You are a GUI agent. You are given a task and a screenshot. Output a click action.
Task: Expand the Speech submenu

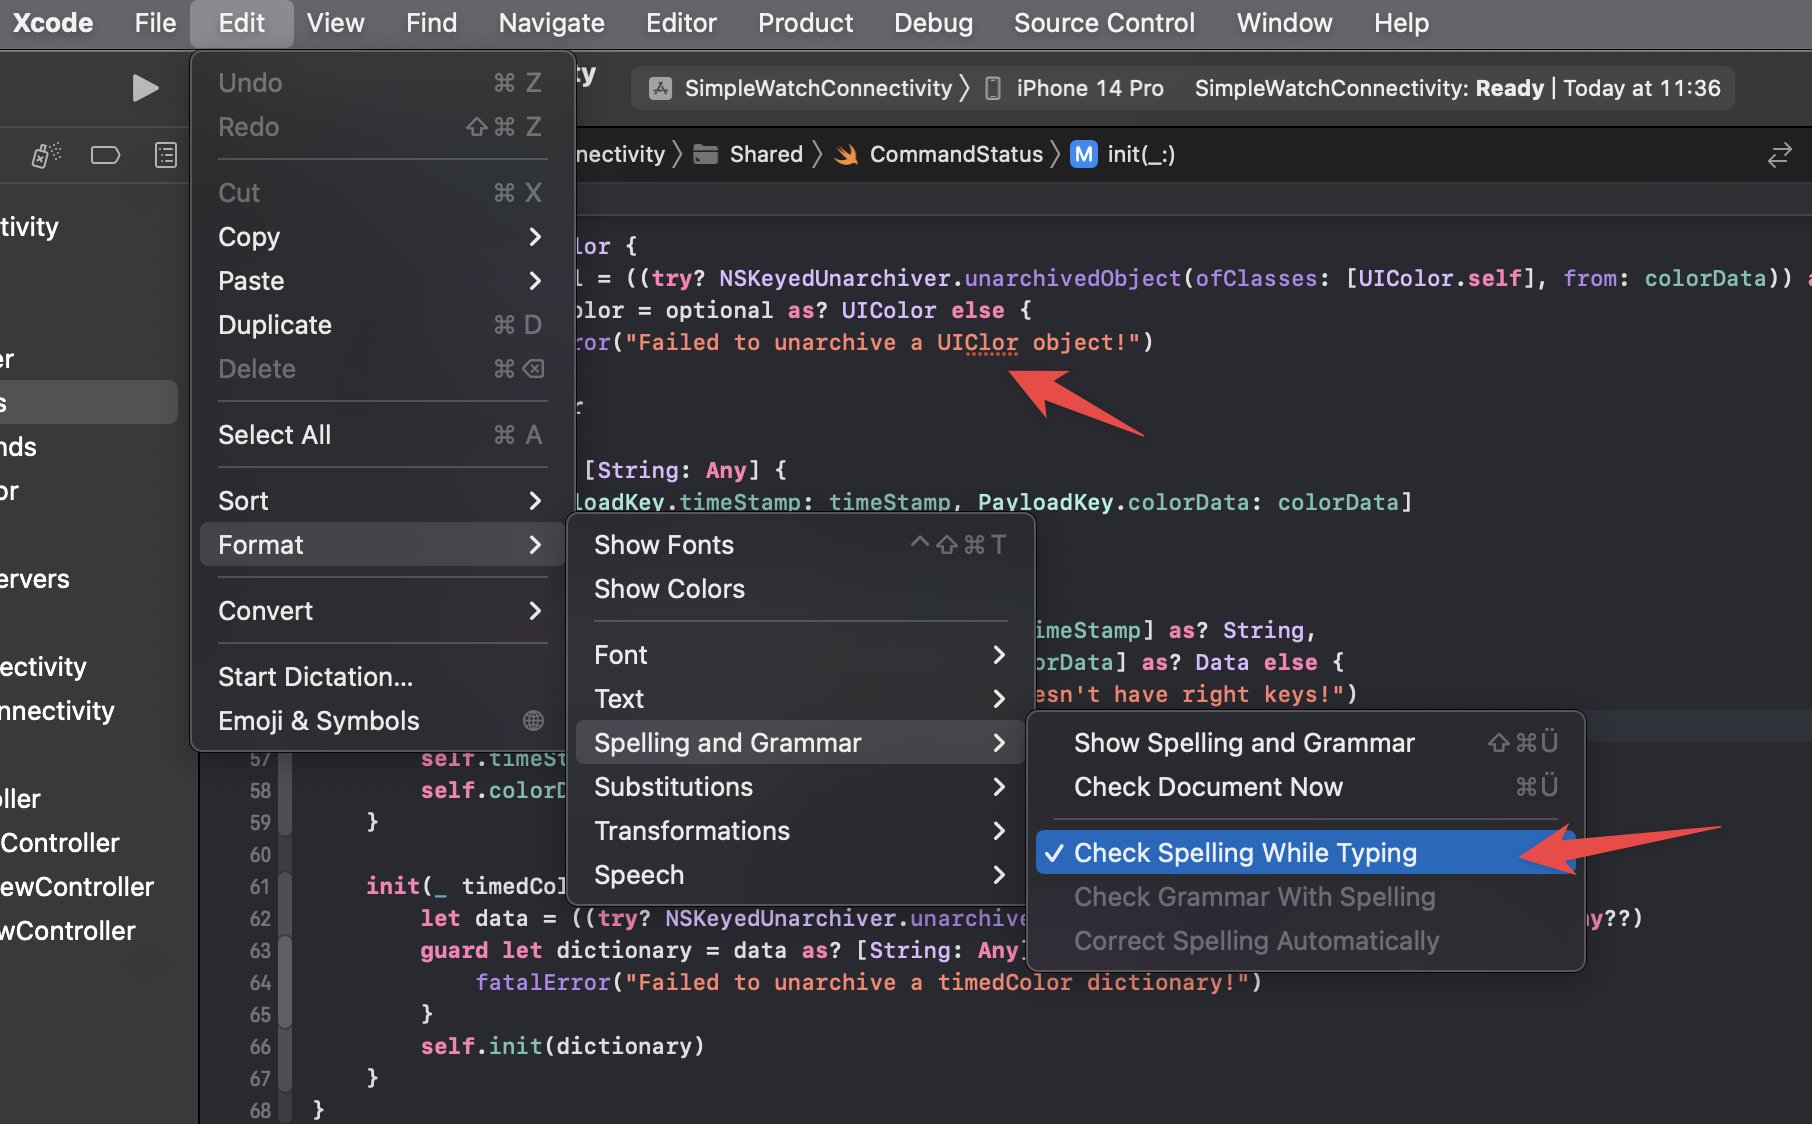pos(800,874)
